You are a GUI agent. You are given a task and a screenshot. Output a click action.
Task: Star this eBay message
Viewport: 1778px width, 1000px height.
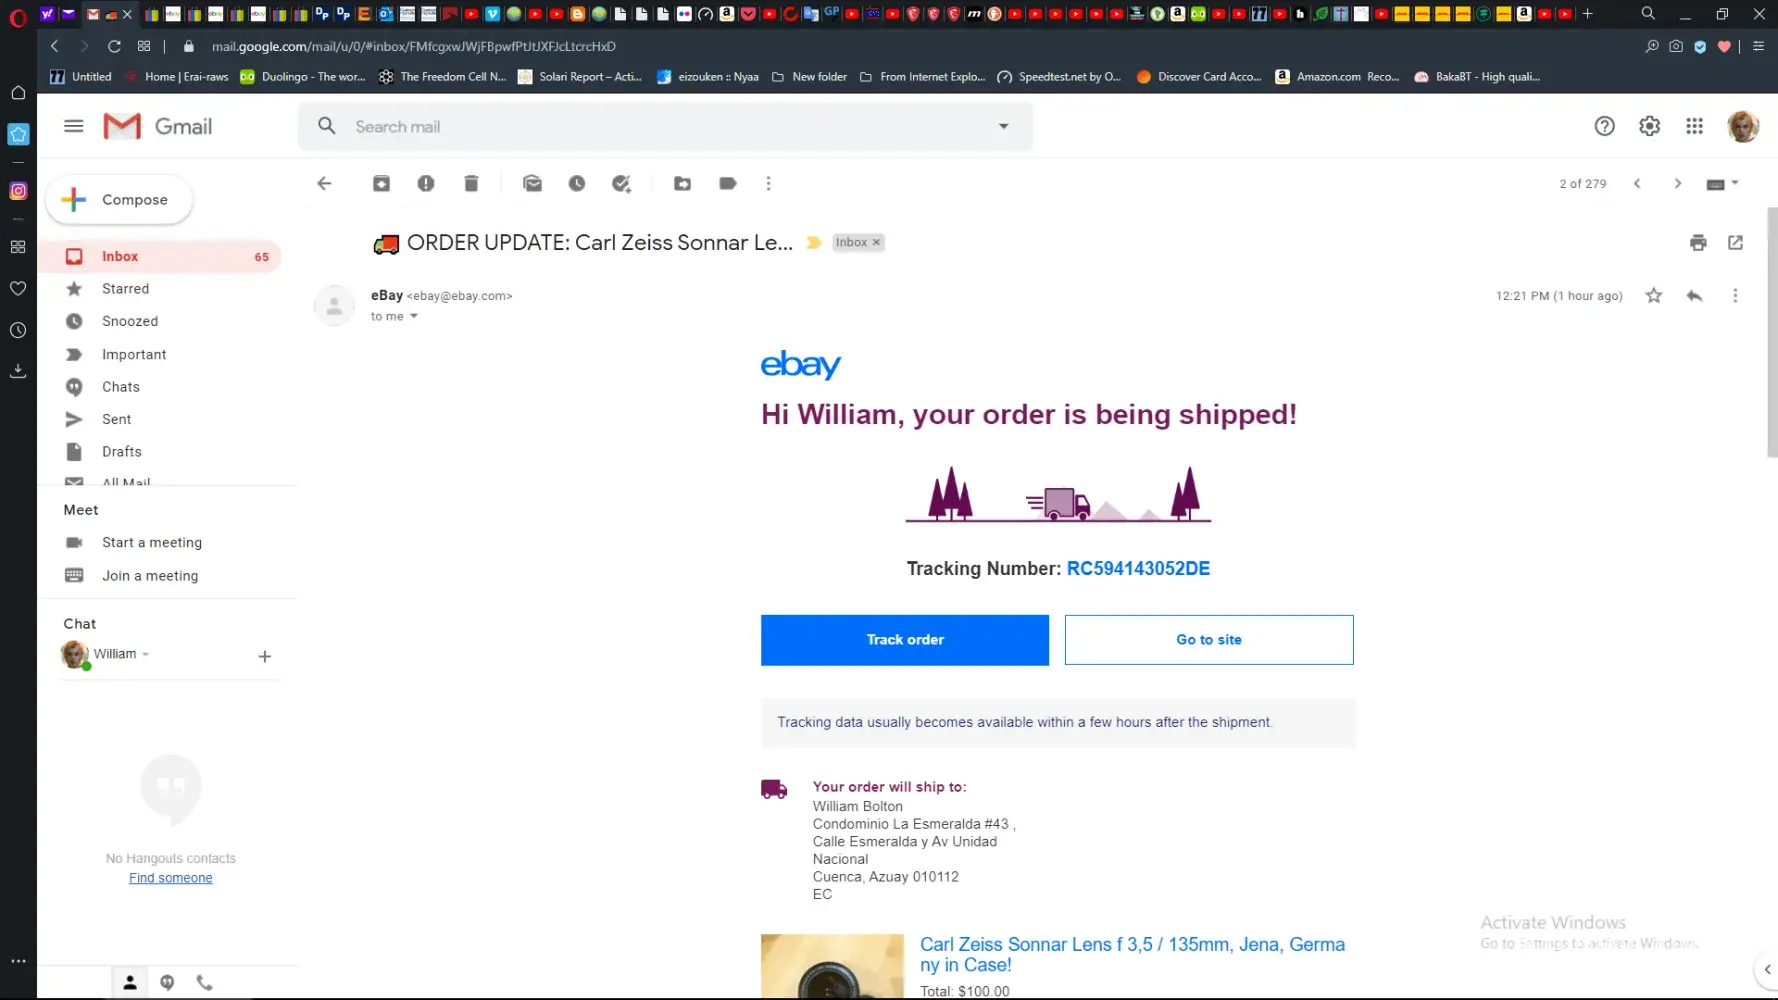(1654, 295)
